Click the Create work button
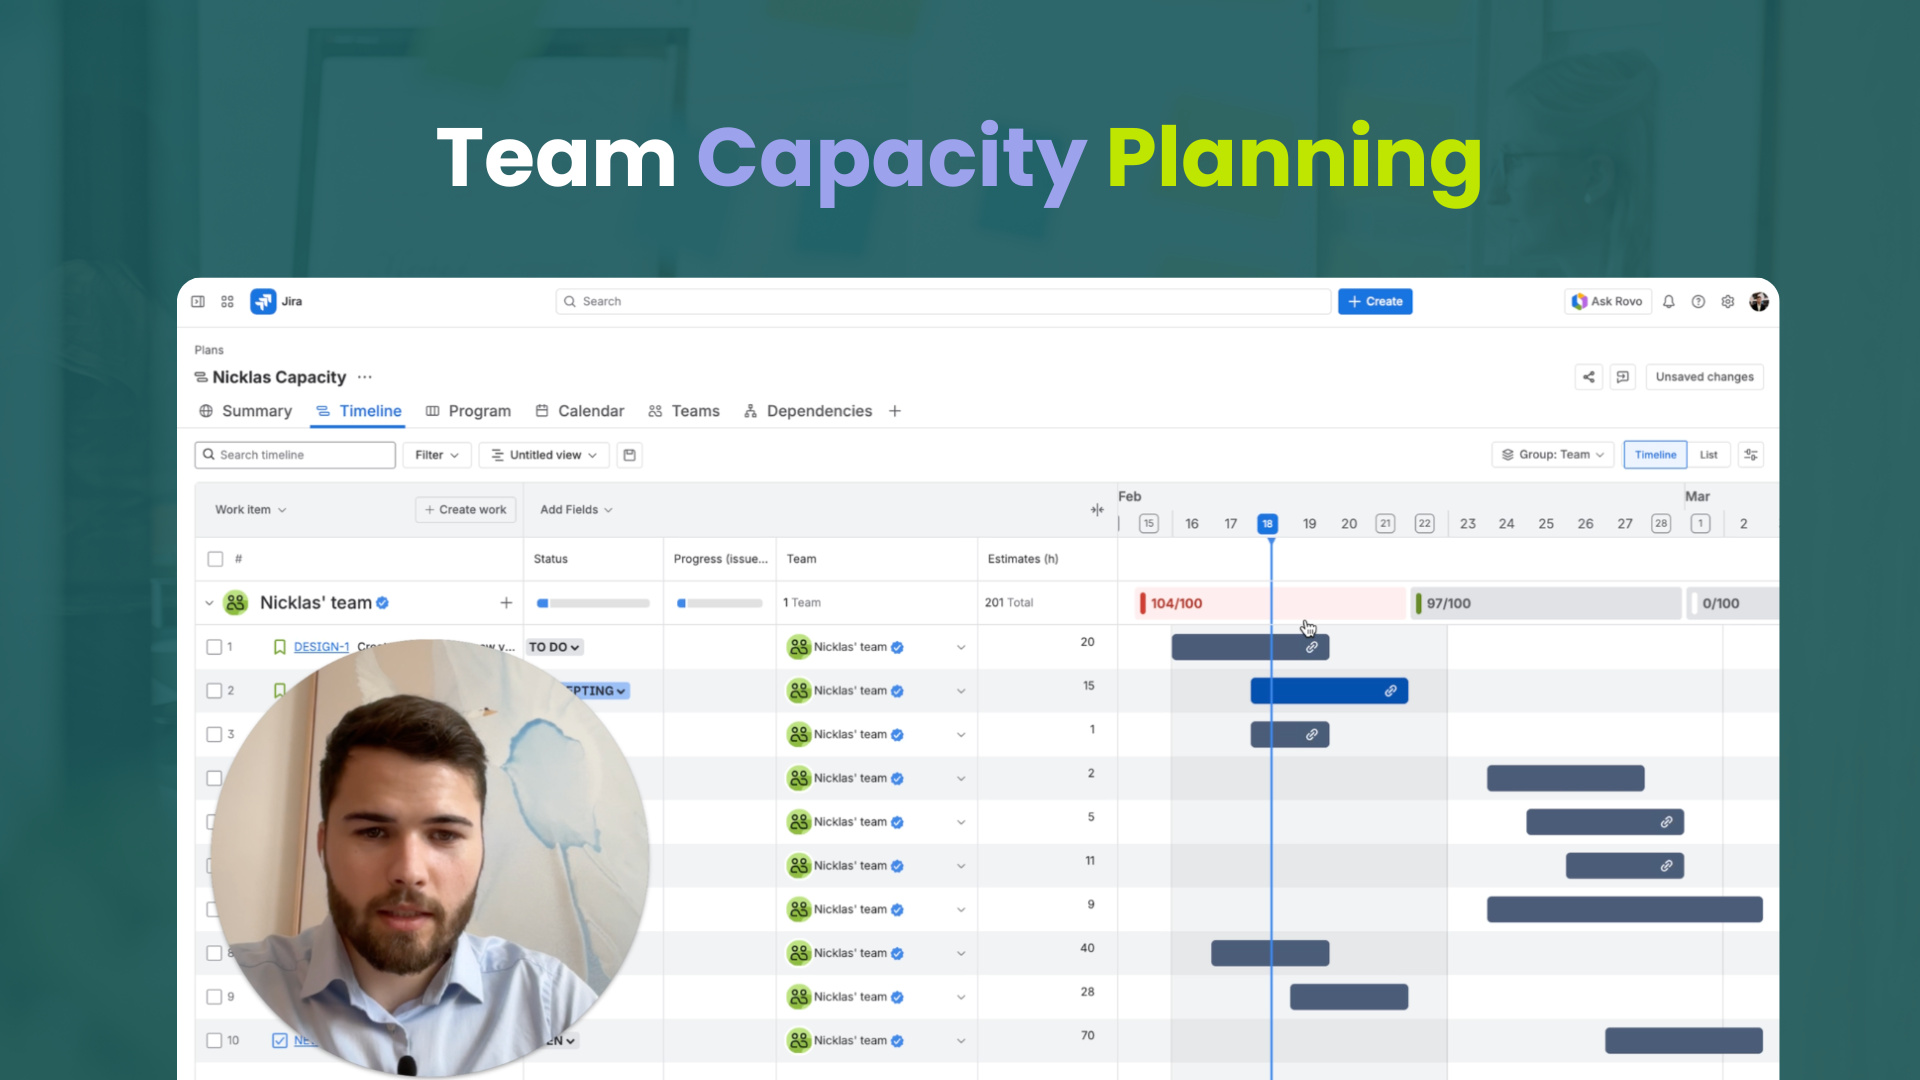This screenshot has height=1080, width=1920. point(465,510)
